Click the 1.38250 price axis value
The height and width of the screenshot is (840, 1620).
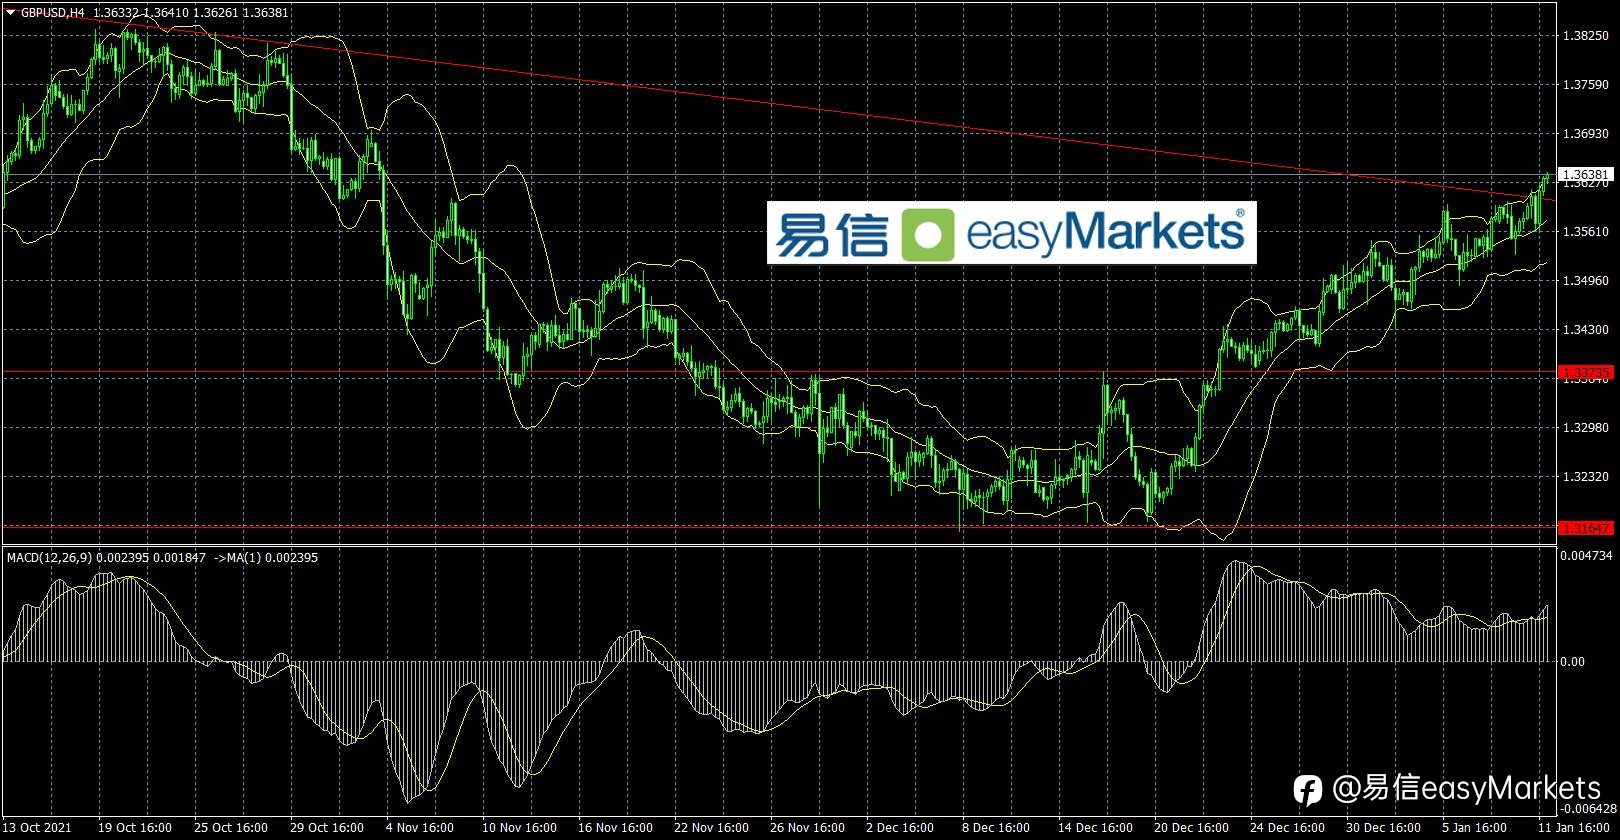coord(1585,36)
